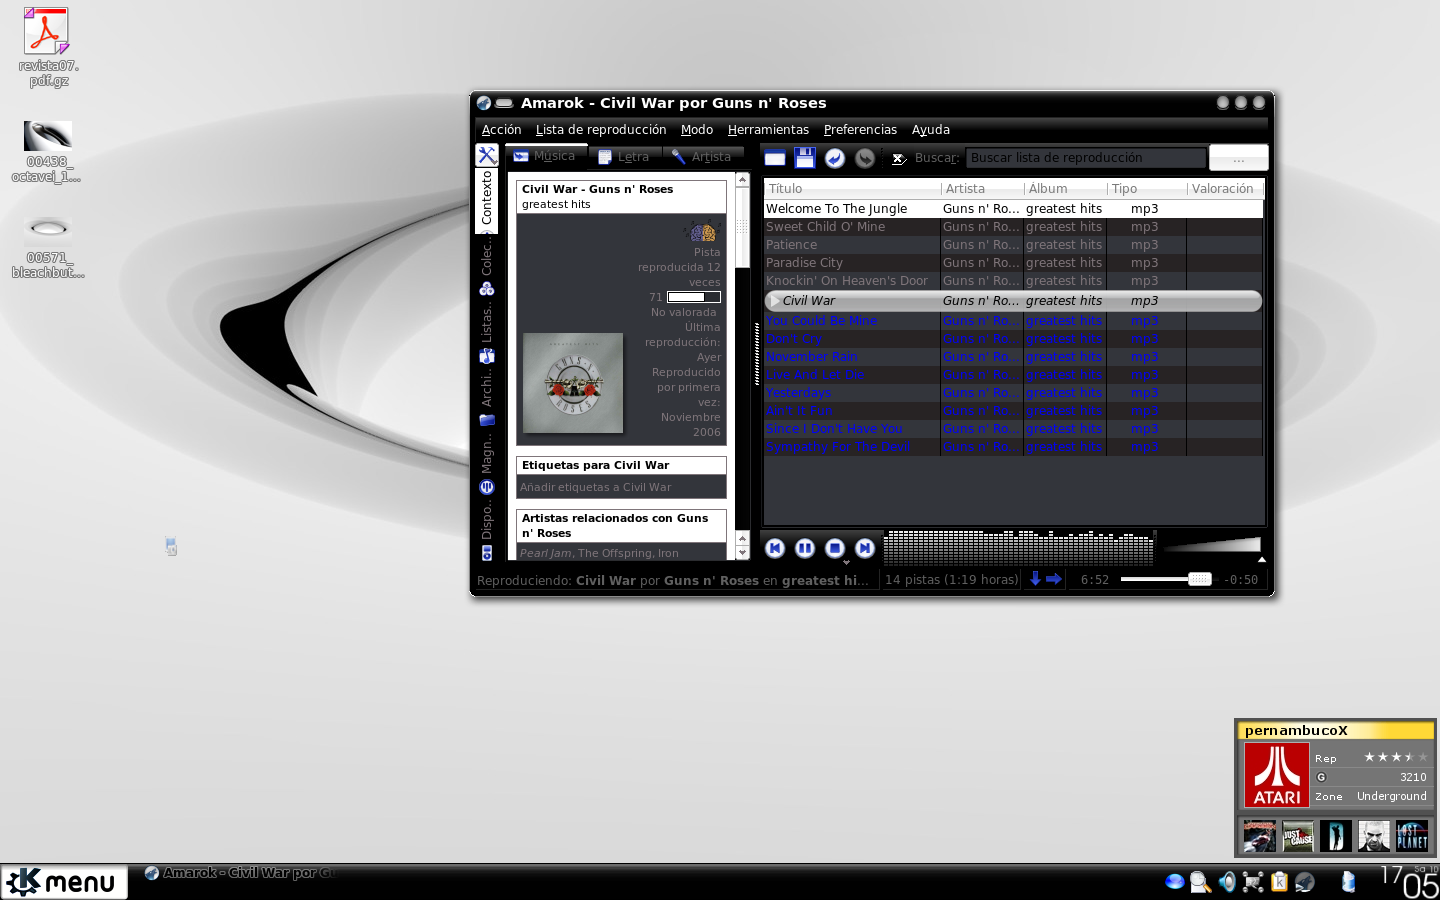Select the Patience track row
The image size is (1440, 900).
click(x=1013, y=245)
